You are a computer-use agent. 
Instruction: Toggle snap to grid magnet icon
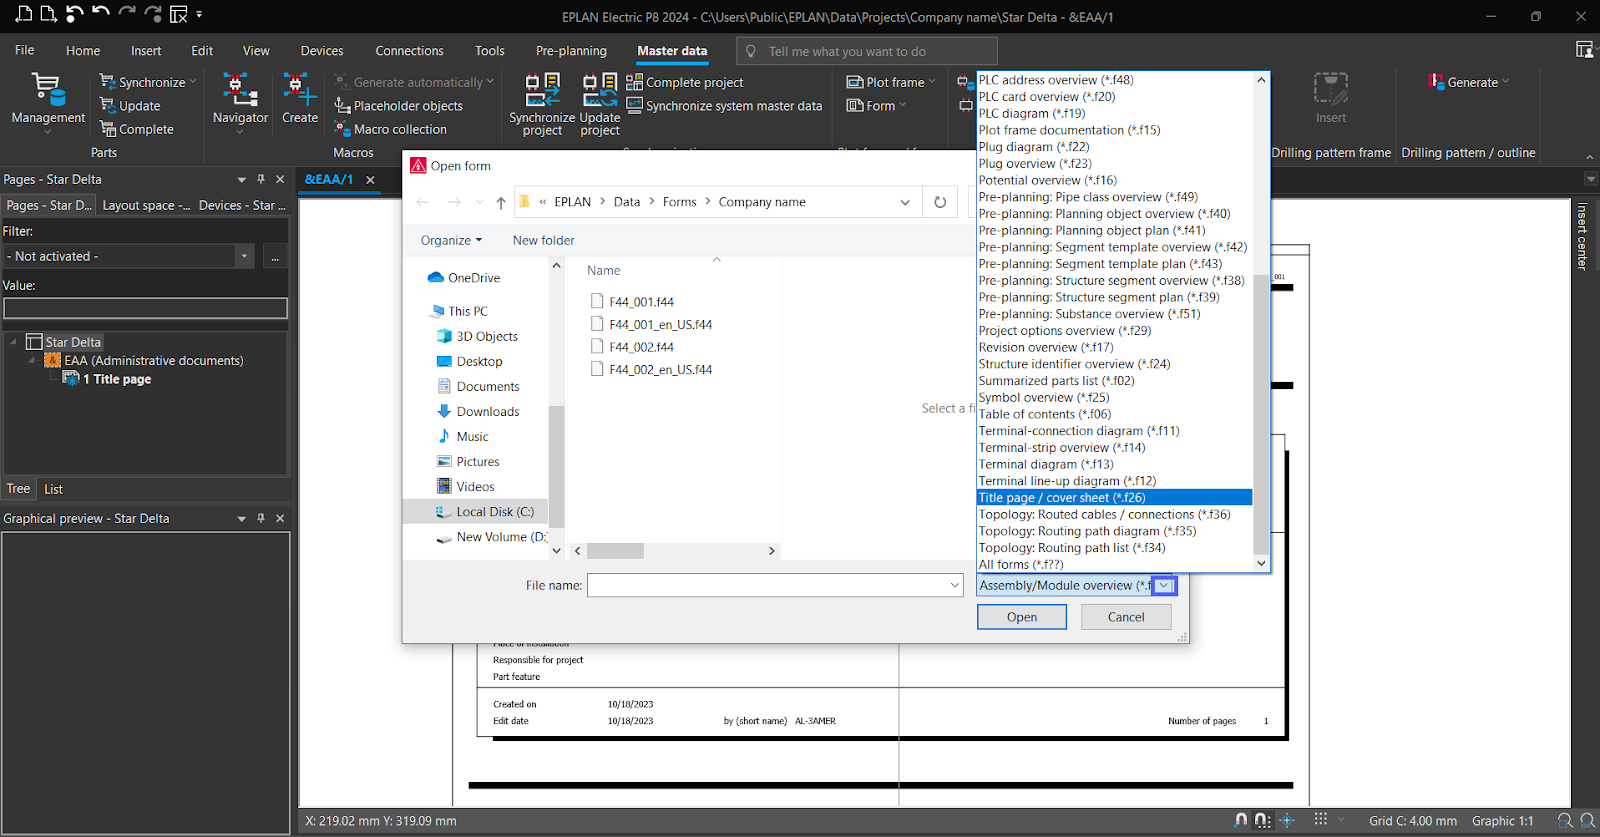click(x=1263, y=820)
